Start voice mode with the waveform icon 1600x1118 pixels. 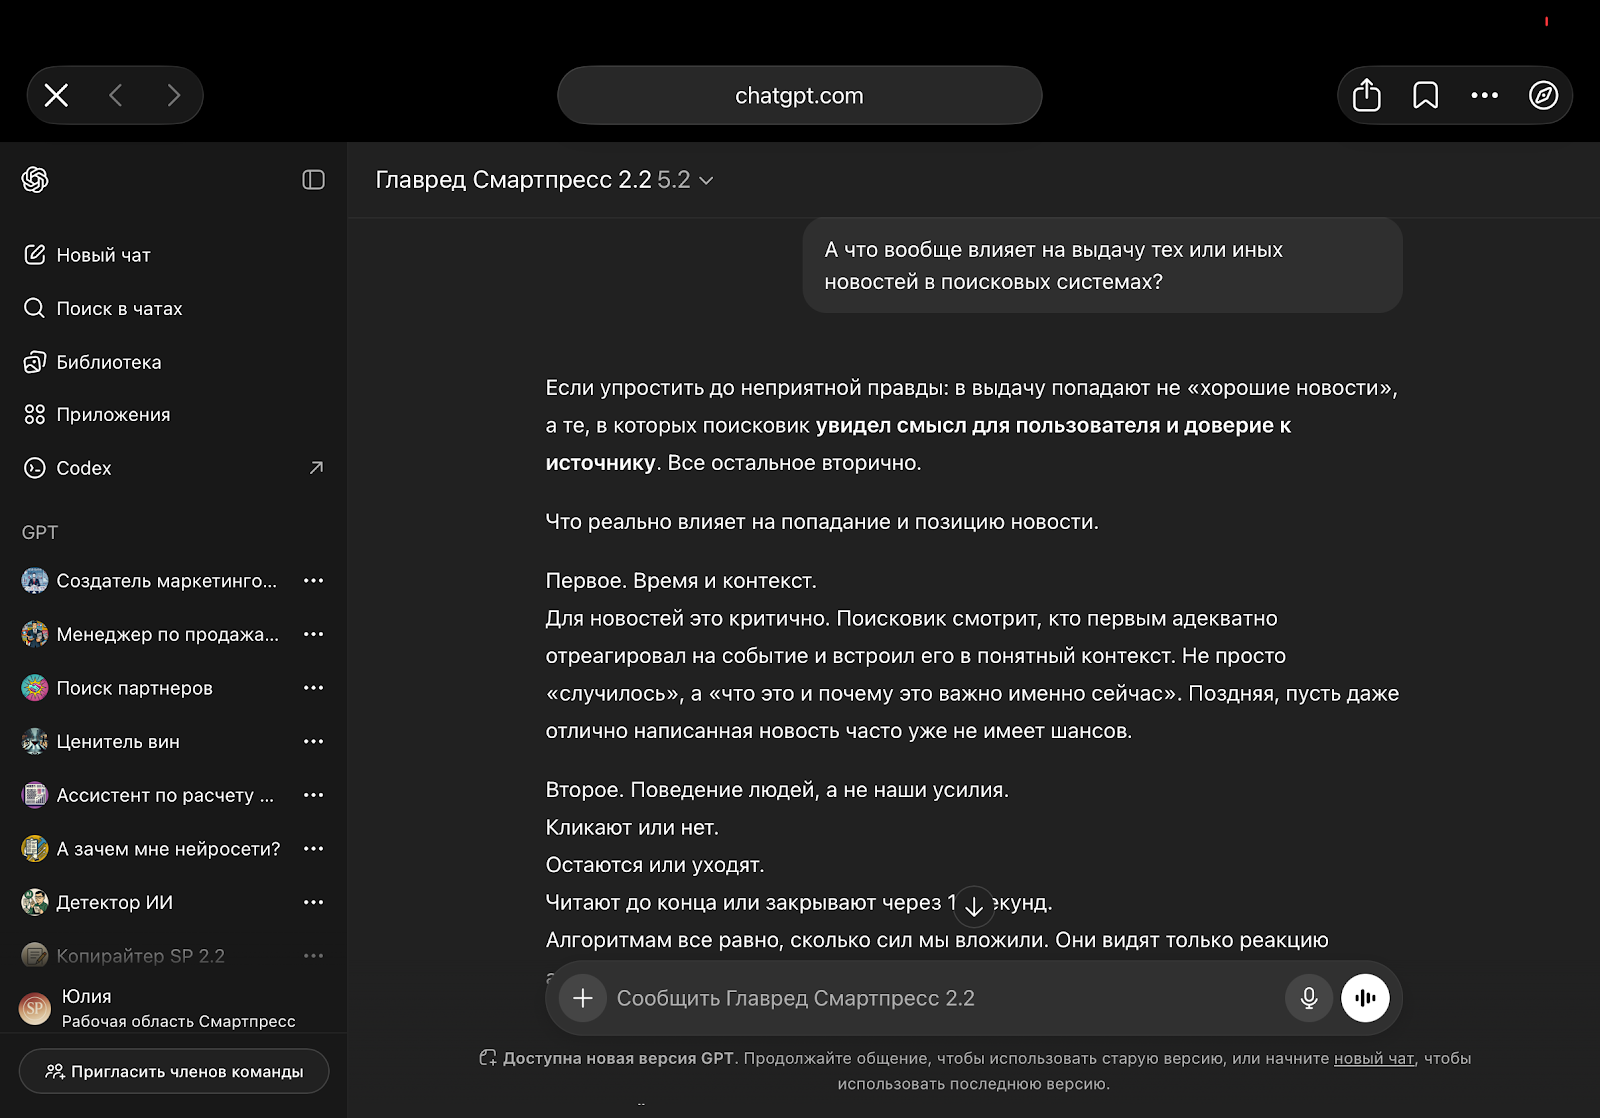1366,997
